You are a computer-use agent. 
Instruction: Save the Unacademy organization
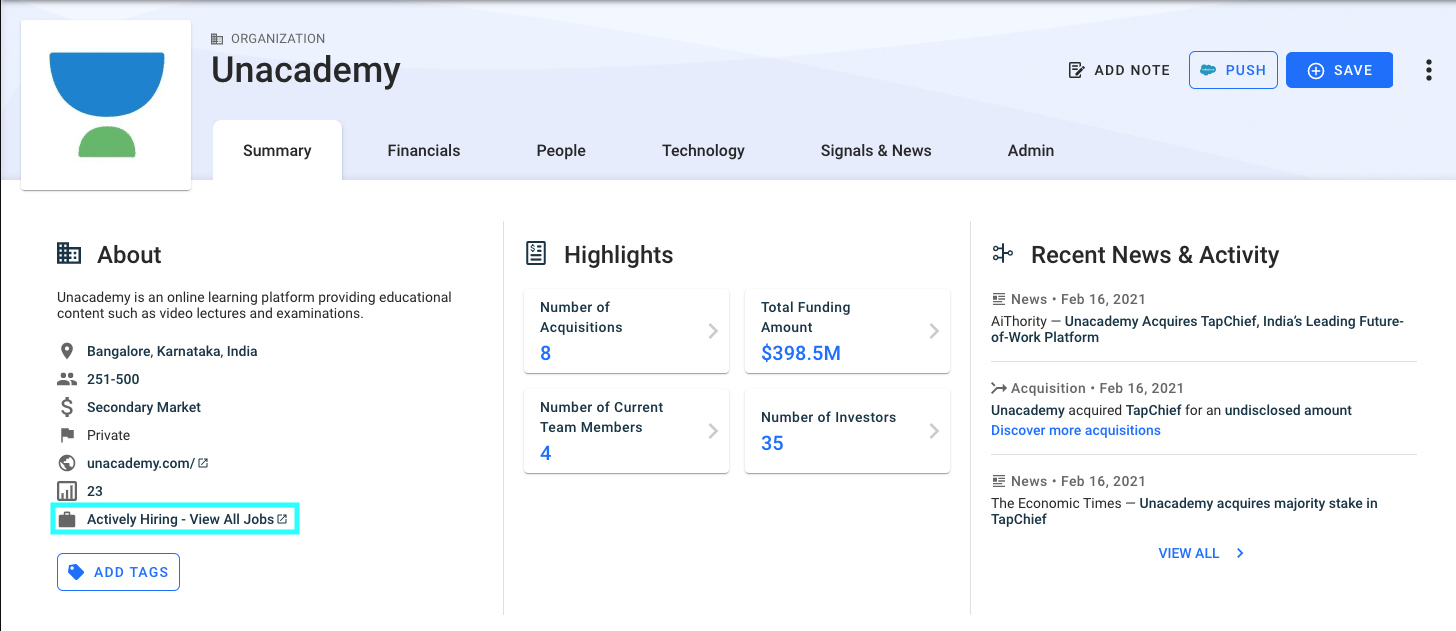click(1339, 70)
